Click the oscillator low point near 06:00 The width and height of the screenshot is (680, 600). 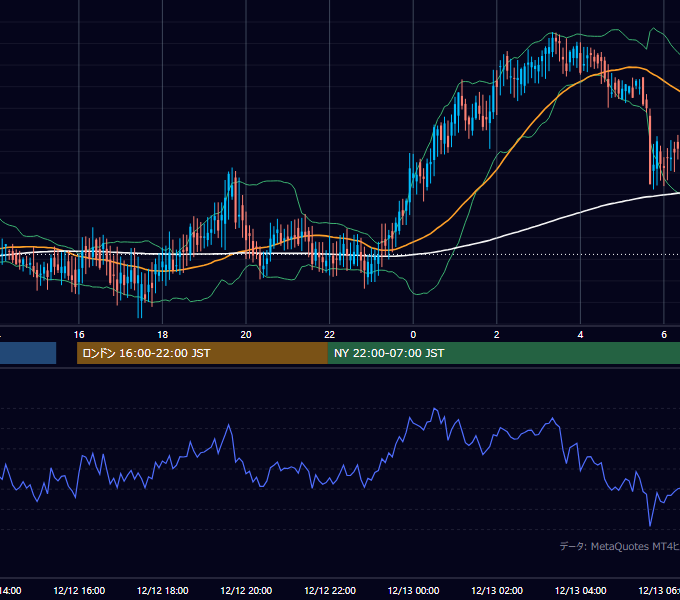(650, 525)
